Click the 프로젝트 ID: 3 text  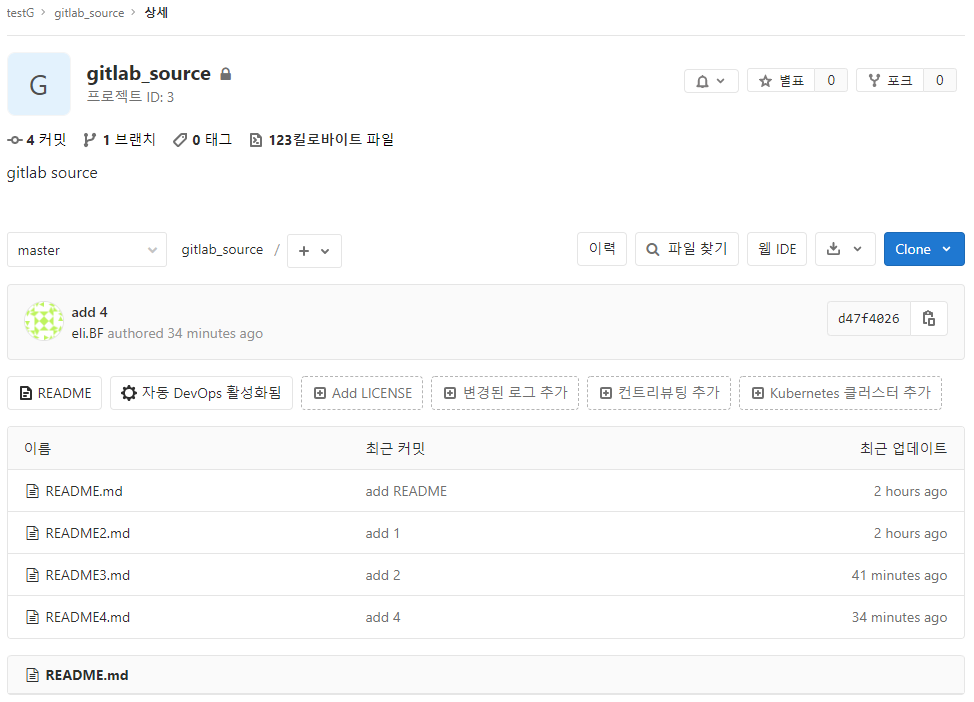coord(130,97)
